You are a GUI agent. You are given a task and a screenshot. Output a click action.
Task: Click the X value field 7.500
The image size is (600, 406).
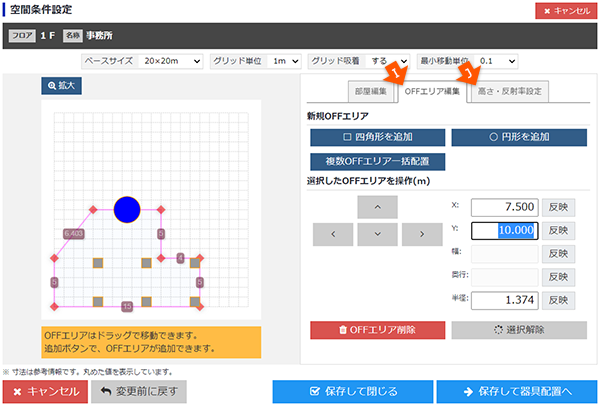[x=505, y=207]
